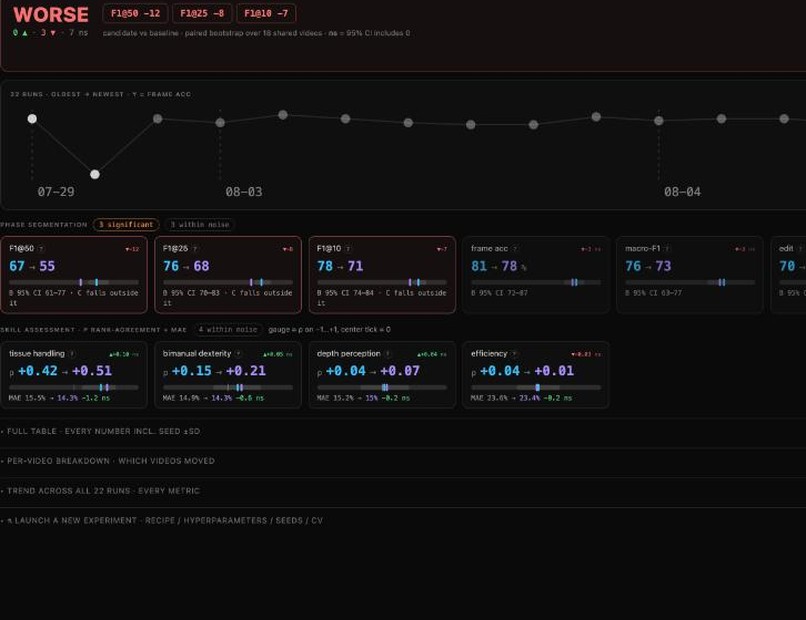
Task: Click the red delta badge on efficiency card
Action: point(586,354)
